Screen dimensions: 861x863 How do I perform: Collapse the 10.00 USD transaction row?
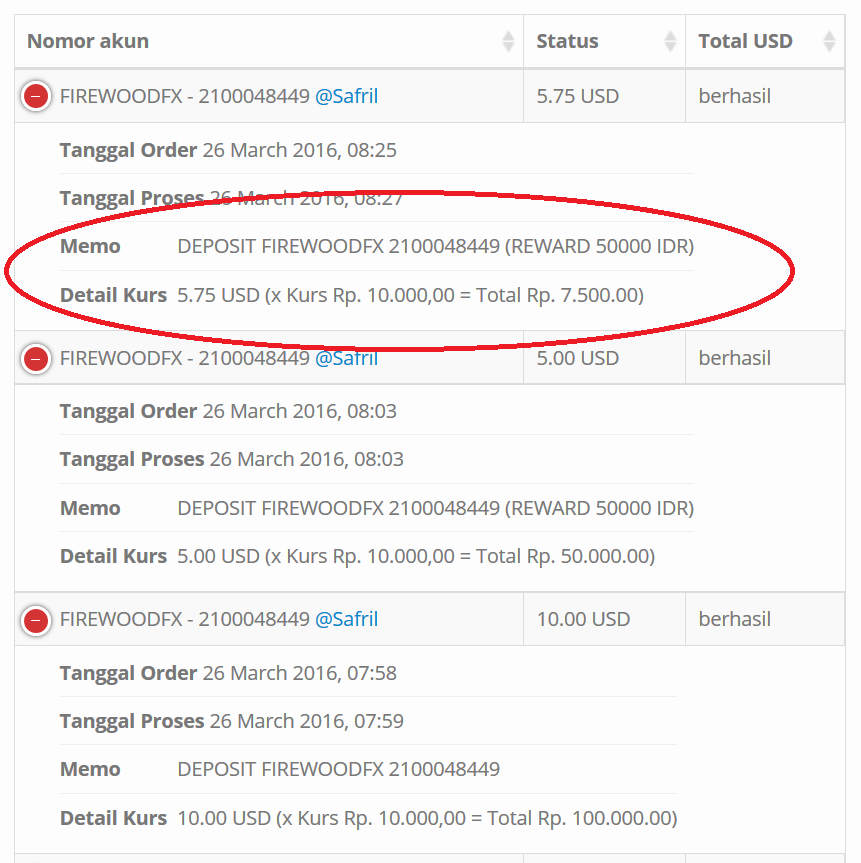pyautogui.click(x=36, y=620)
